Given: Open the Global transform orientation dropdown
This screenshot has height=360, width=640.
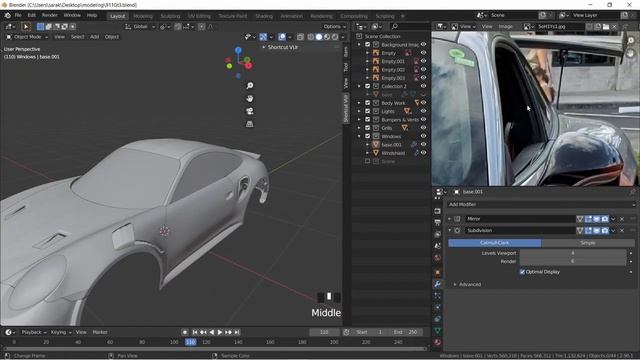Looking at the screenshot, I should tap(140, 27).
